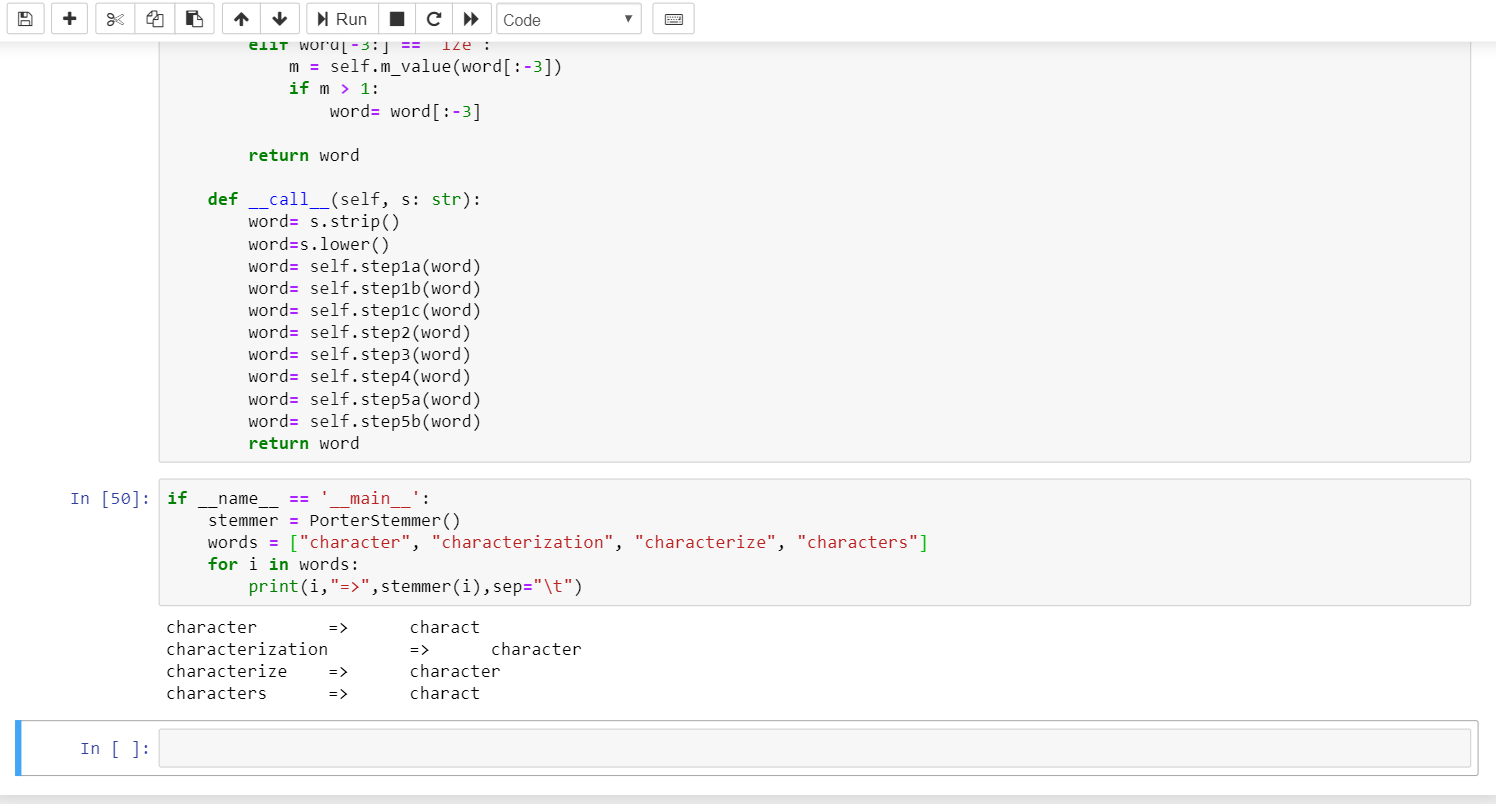
Task: Click the 'm = self.m_value(word[:-3])' line
Action: coord(425,66)
